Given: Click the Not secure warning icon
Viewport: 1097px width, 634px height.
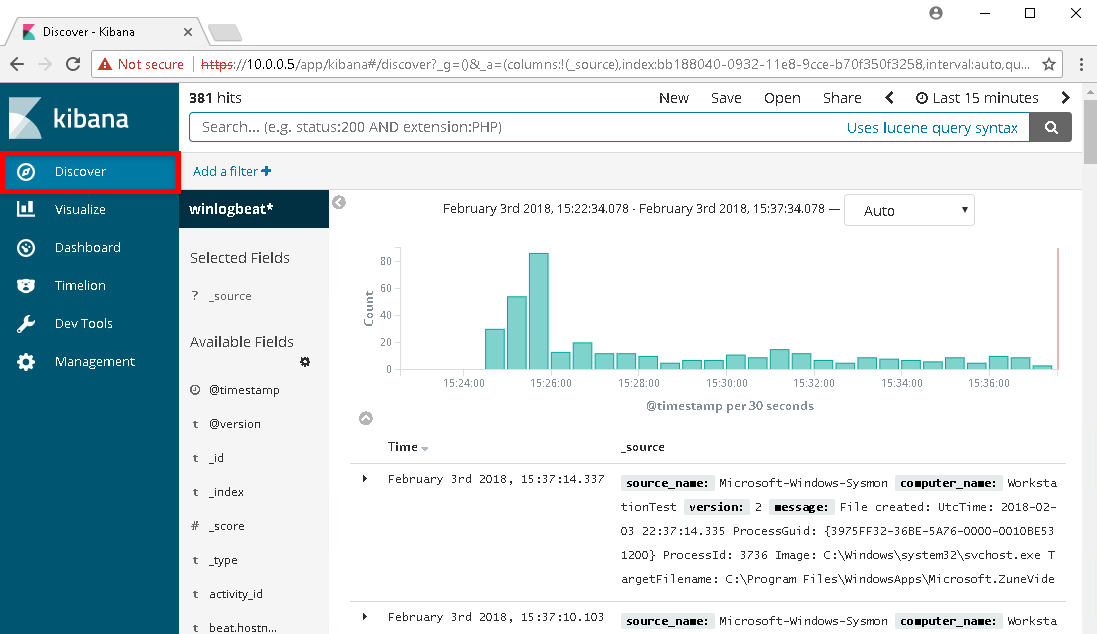Looking at the screenshot, I should coord(105,64).
